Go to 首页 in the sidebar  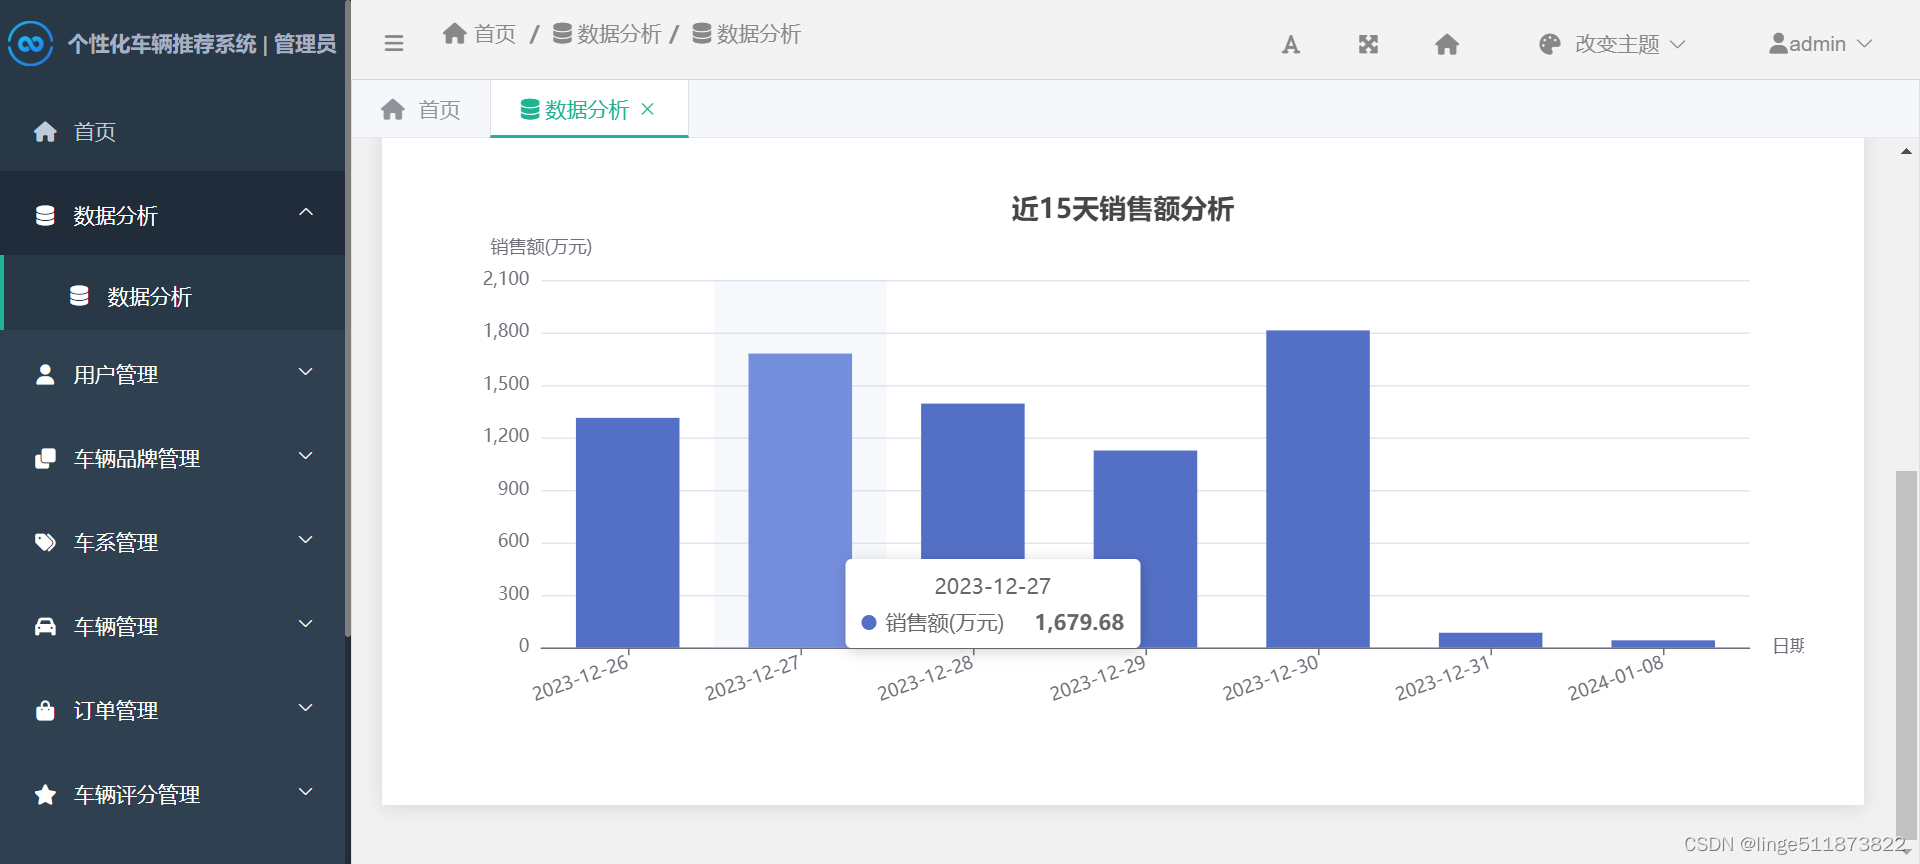pos(172,132)
